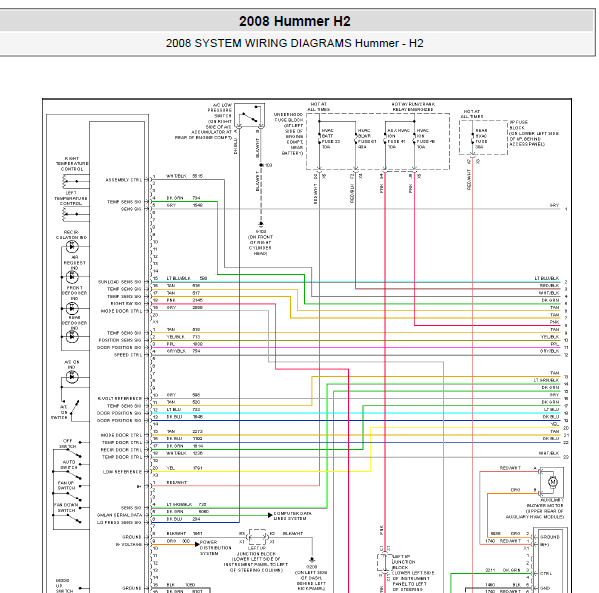This screenshot has width=599, height=593.
Task: Click the "GMLAN SERIAL DATA" pin label
Action: coord(119,515)
